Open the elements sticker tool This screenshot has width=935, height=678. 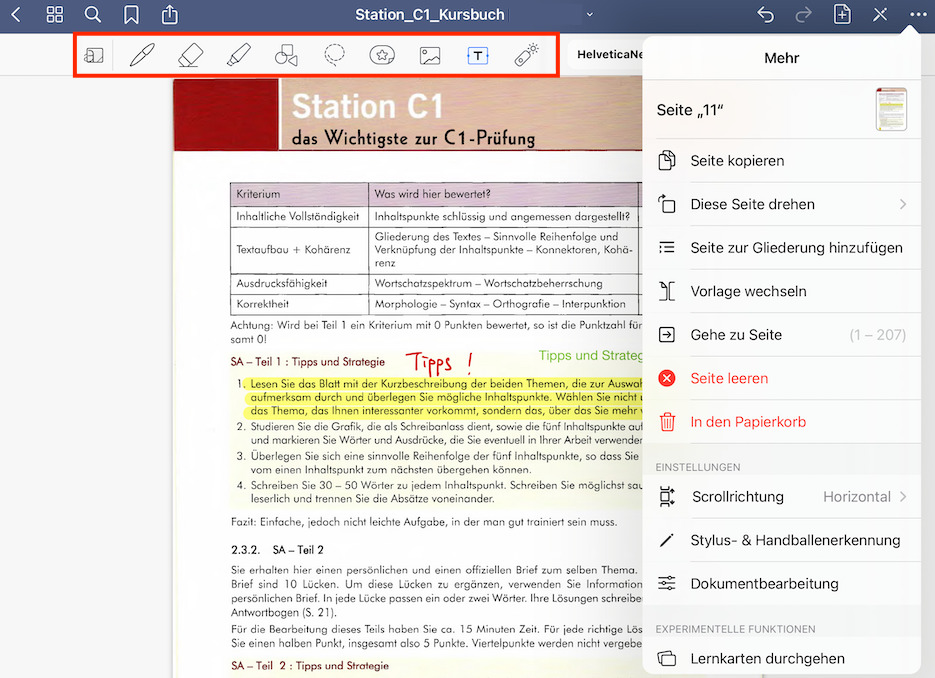(381, 55)
